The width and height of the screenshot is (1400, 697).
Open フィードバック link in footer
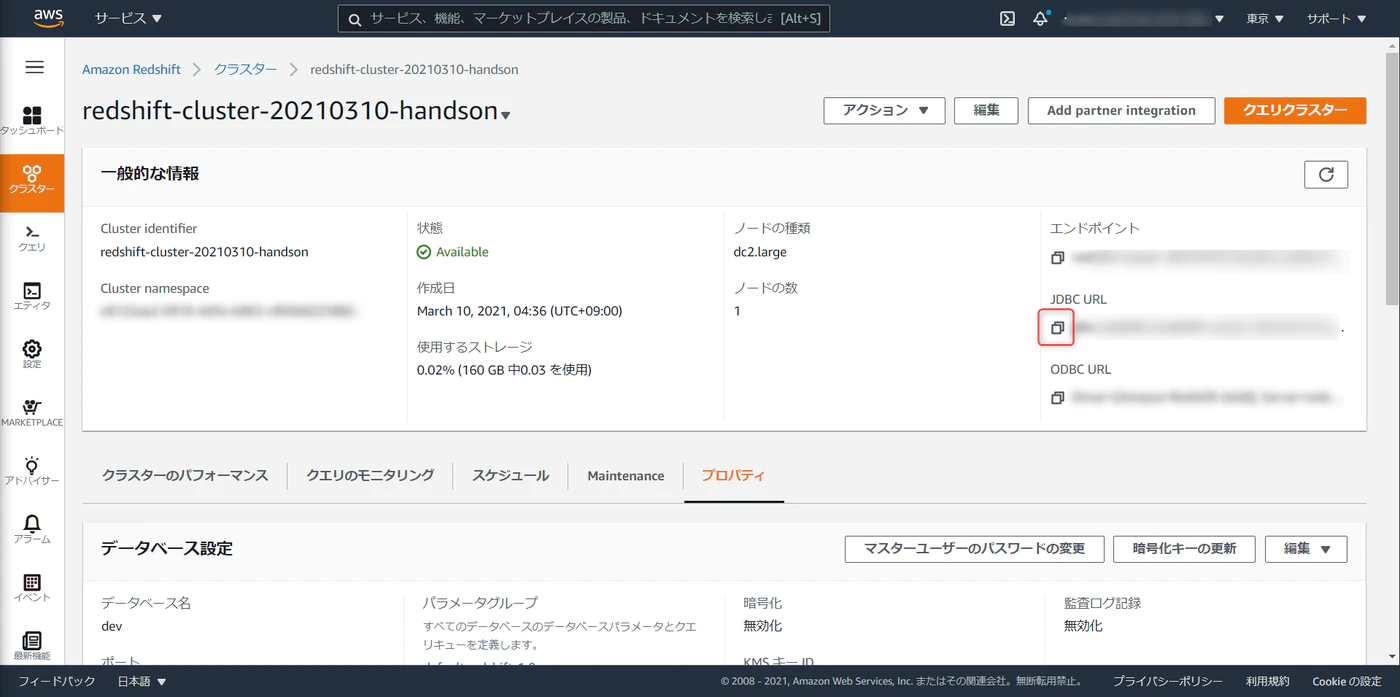pyautogui.click(x=57, y=681)
